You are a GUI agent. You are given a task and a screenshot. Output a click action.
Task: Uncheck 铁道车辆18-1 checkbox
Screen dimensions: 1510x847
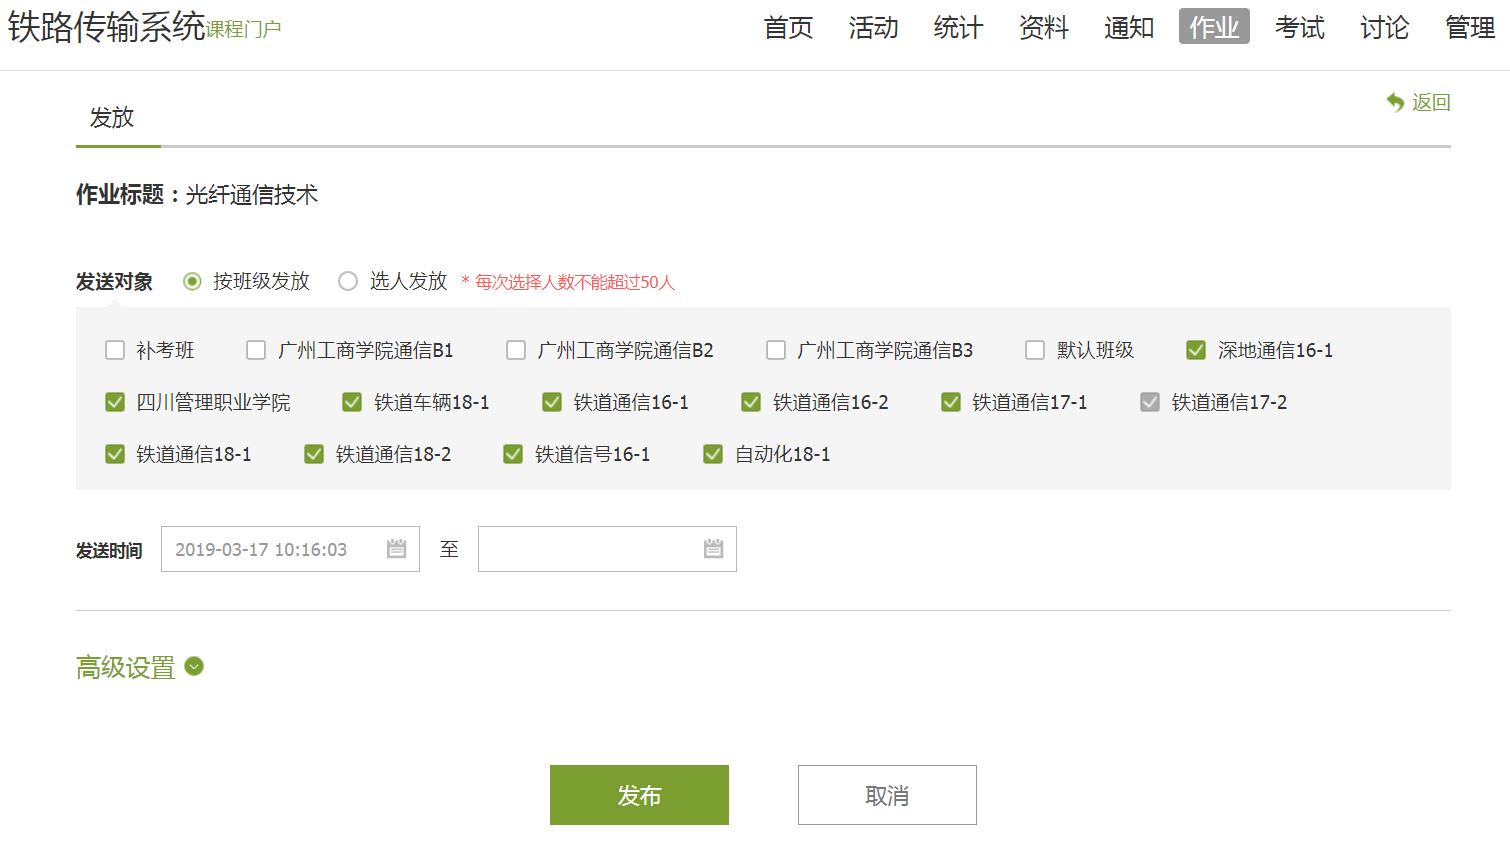coord(352,402)
